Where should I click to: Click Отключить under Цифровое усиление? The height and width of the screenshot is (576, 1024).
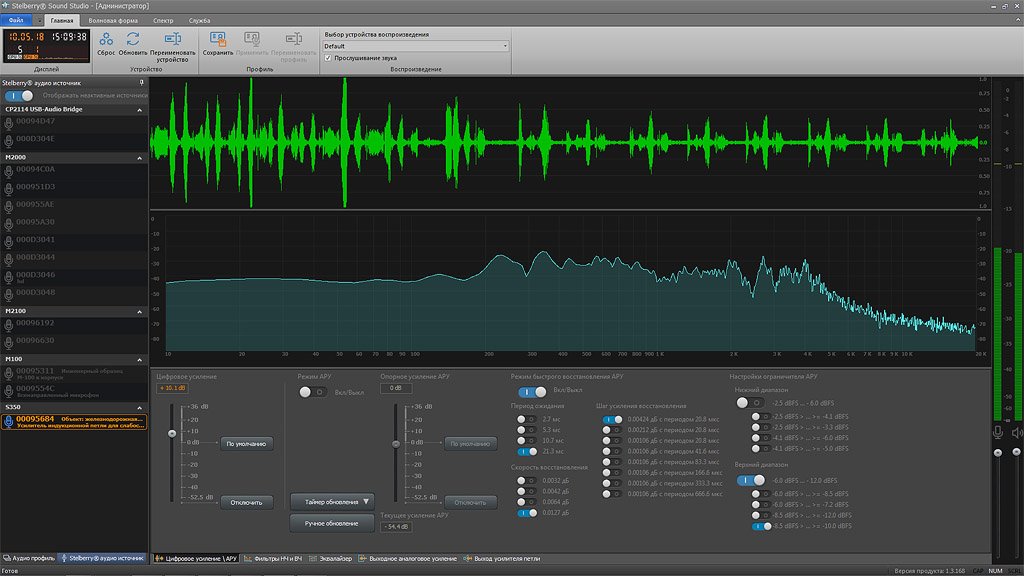(246, 502)
